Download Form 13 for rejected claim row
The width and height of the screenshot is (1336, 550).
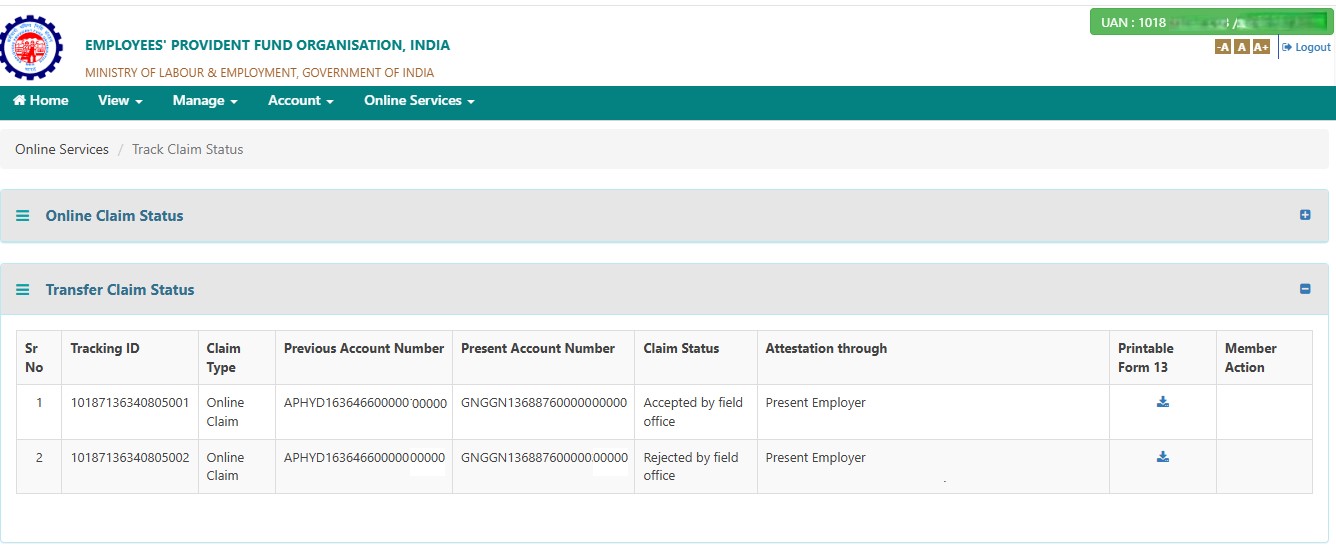pyautogui.click(x=1163, y=457)
